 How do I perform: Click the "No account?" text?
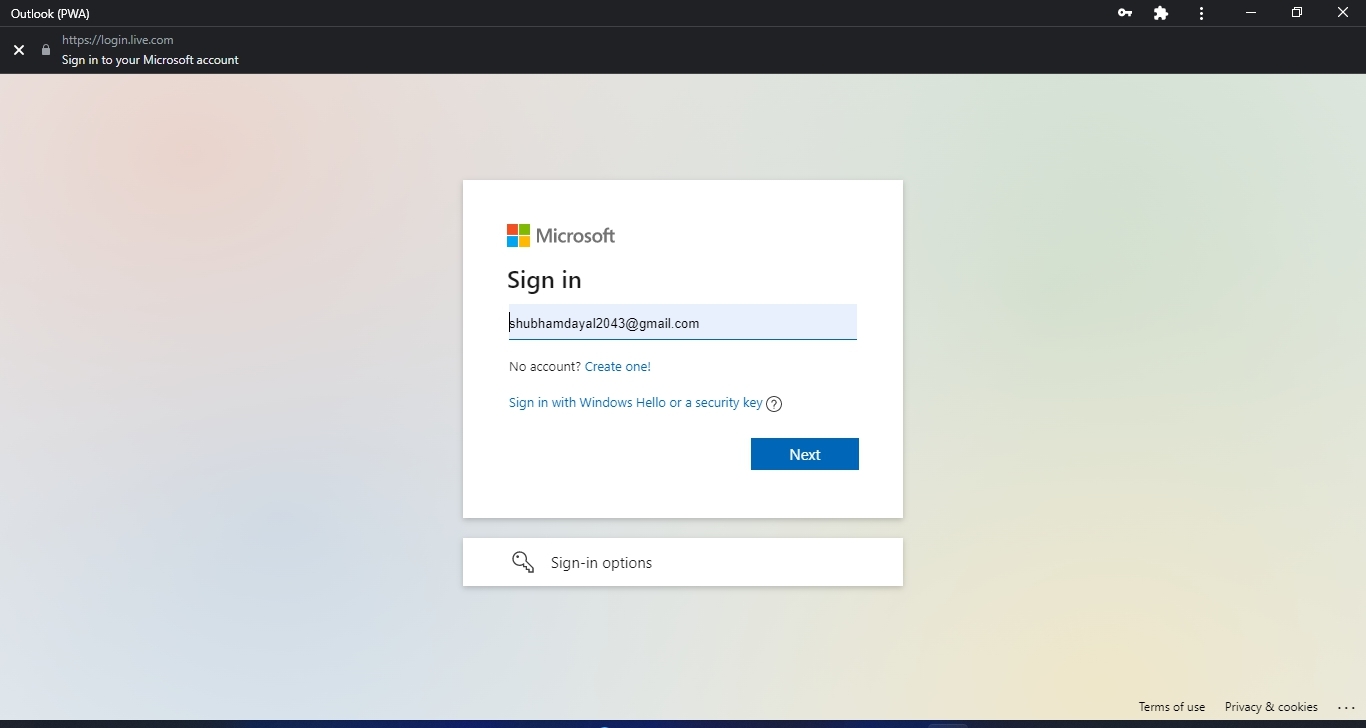545,367
